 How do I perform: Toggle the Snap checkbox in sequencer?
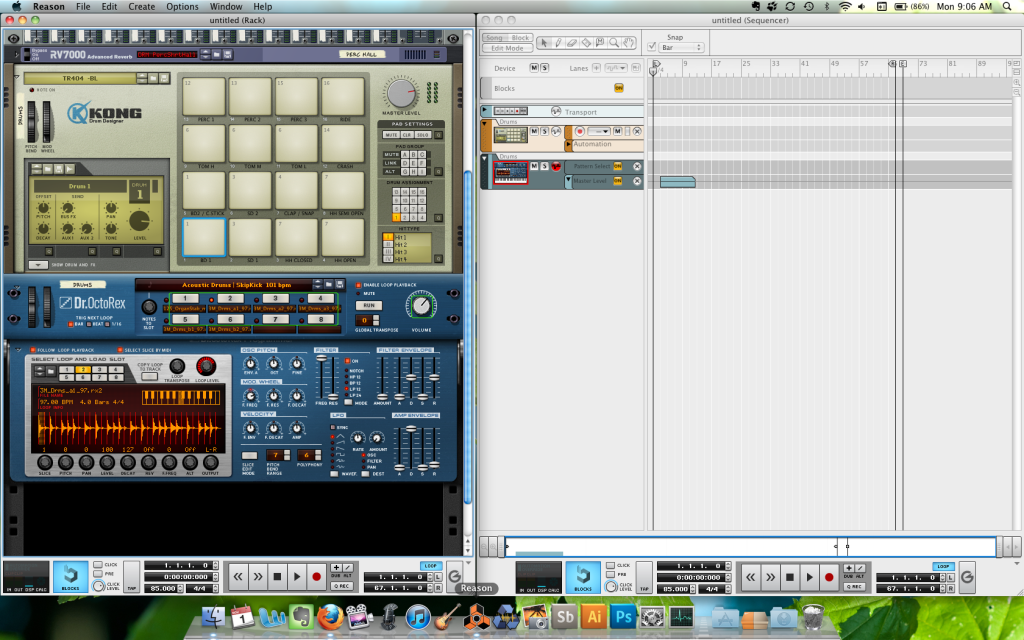[x=651, y=47]
